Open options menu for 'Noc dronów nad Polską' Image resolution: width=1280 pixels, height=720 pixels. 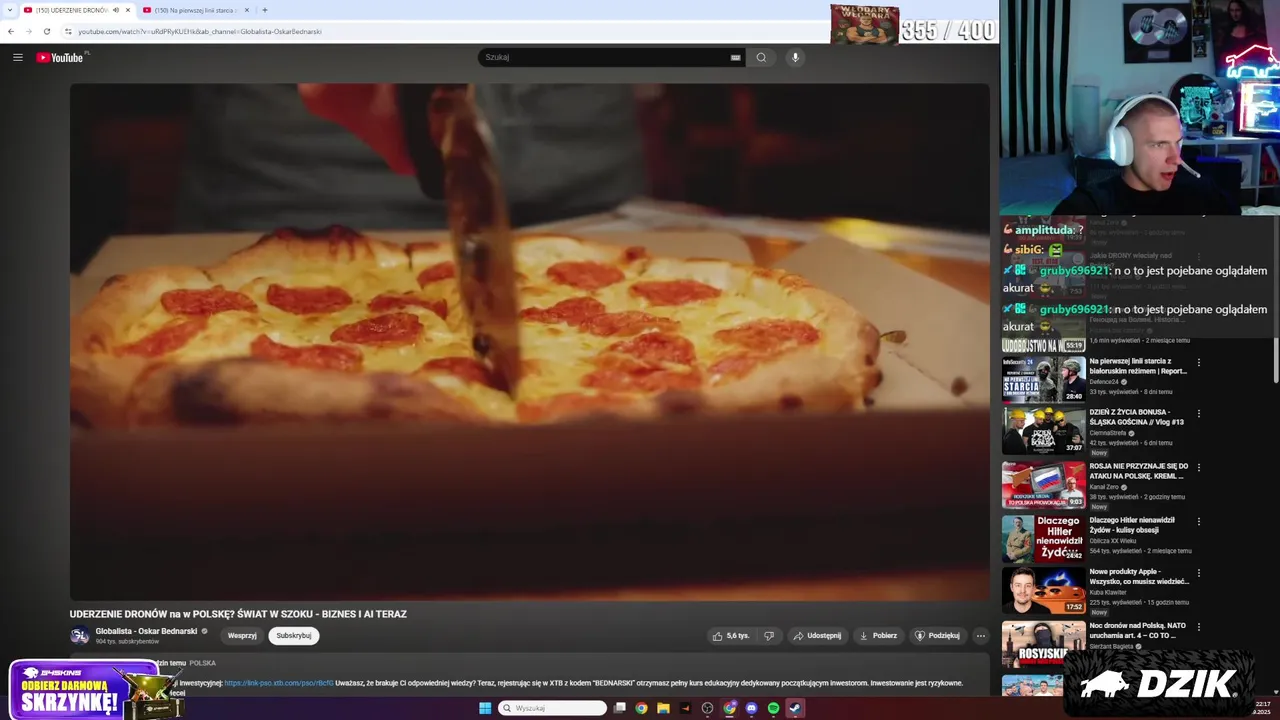coord(1199,627)
